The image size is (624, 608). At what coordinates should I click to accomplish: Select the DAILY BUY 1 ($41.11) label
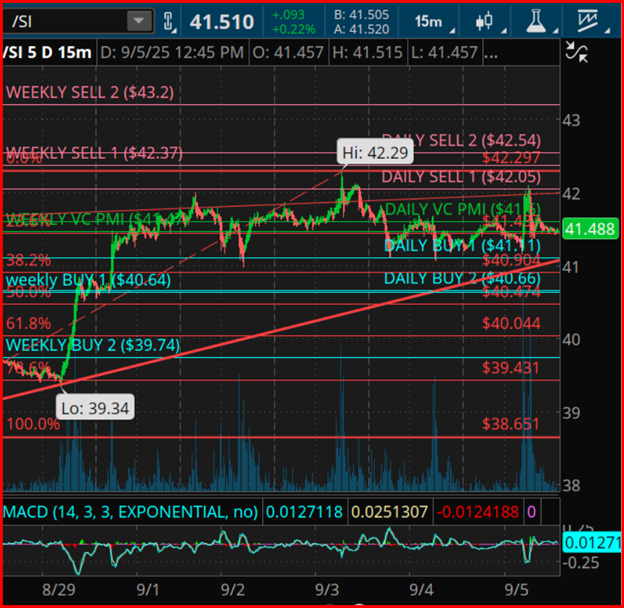pos(462,246)
